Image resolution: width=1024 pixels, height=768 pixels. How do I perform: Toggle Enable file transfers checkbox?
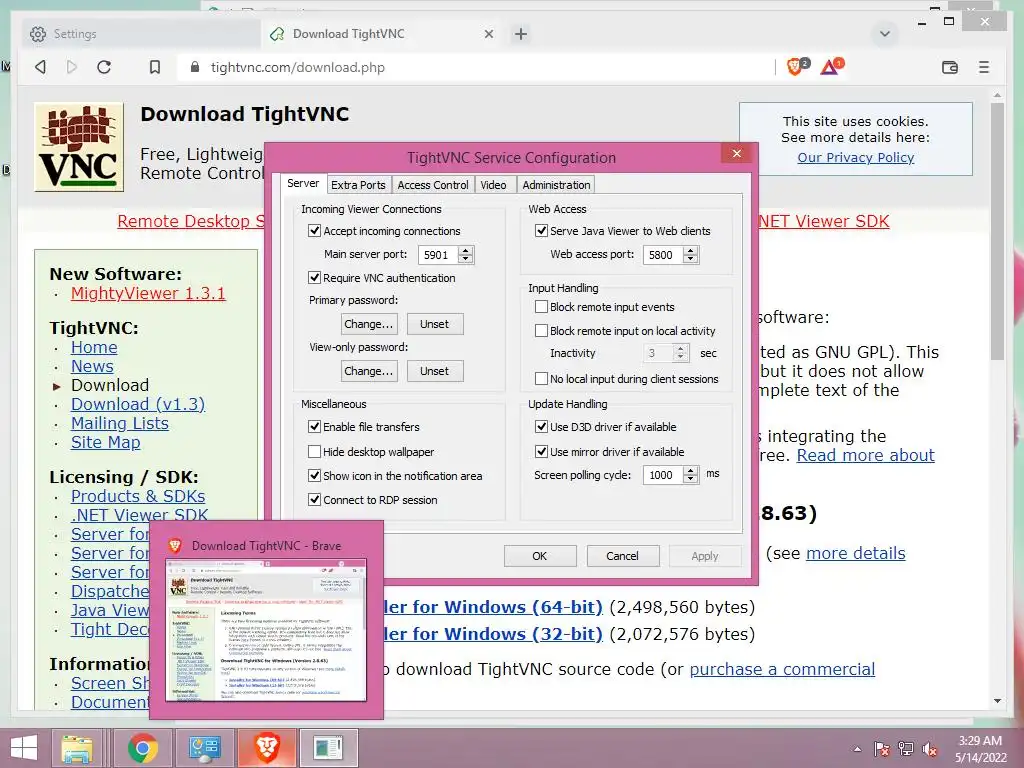pos(314,426)
